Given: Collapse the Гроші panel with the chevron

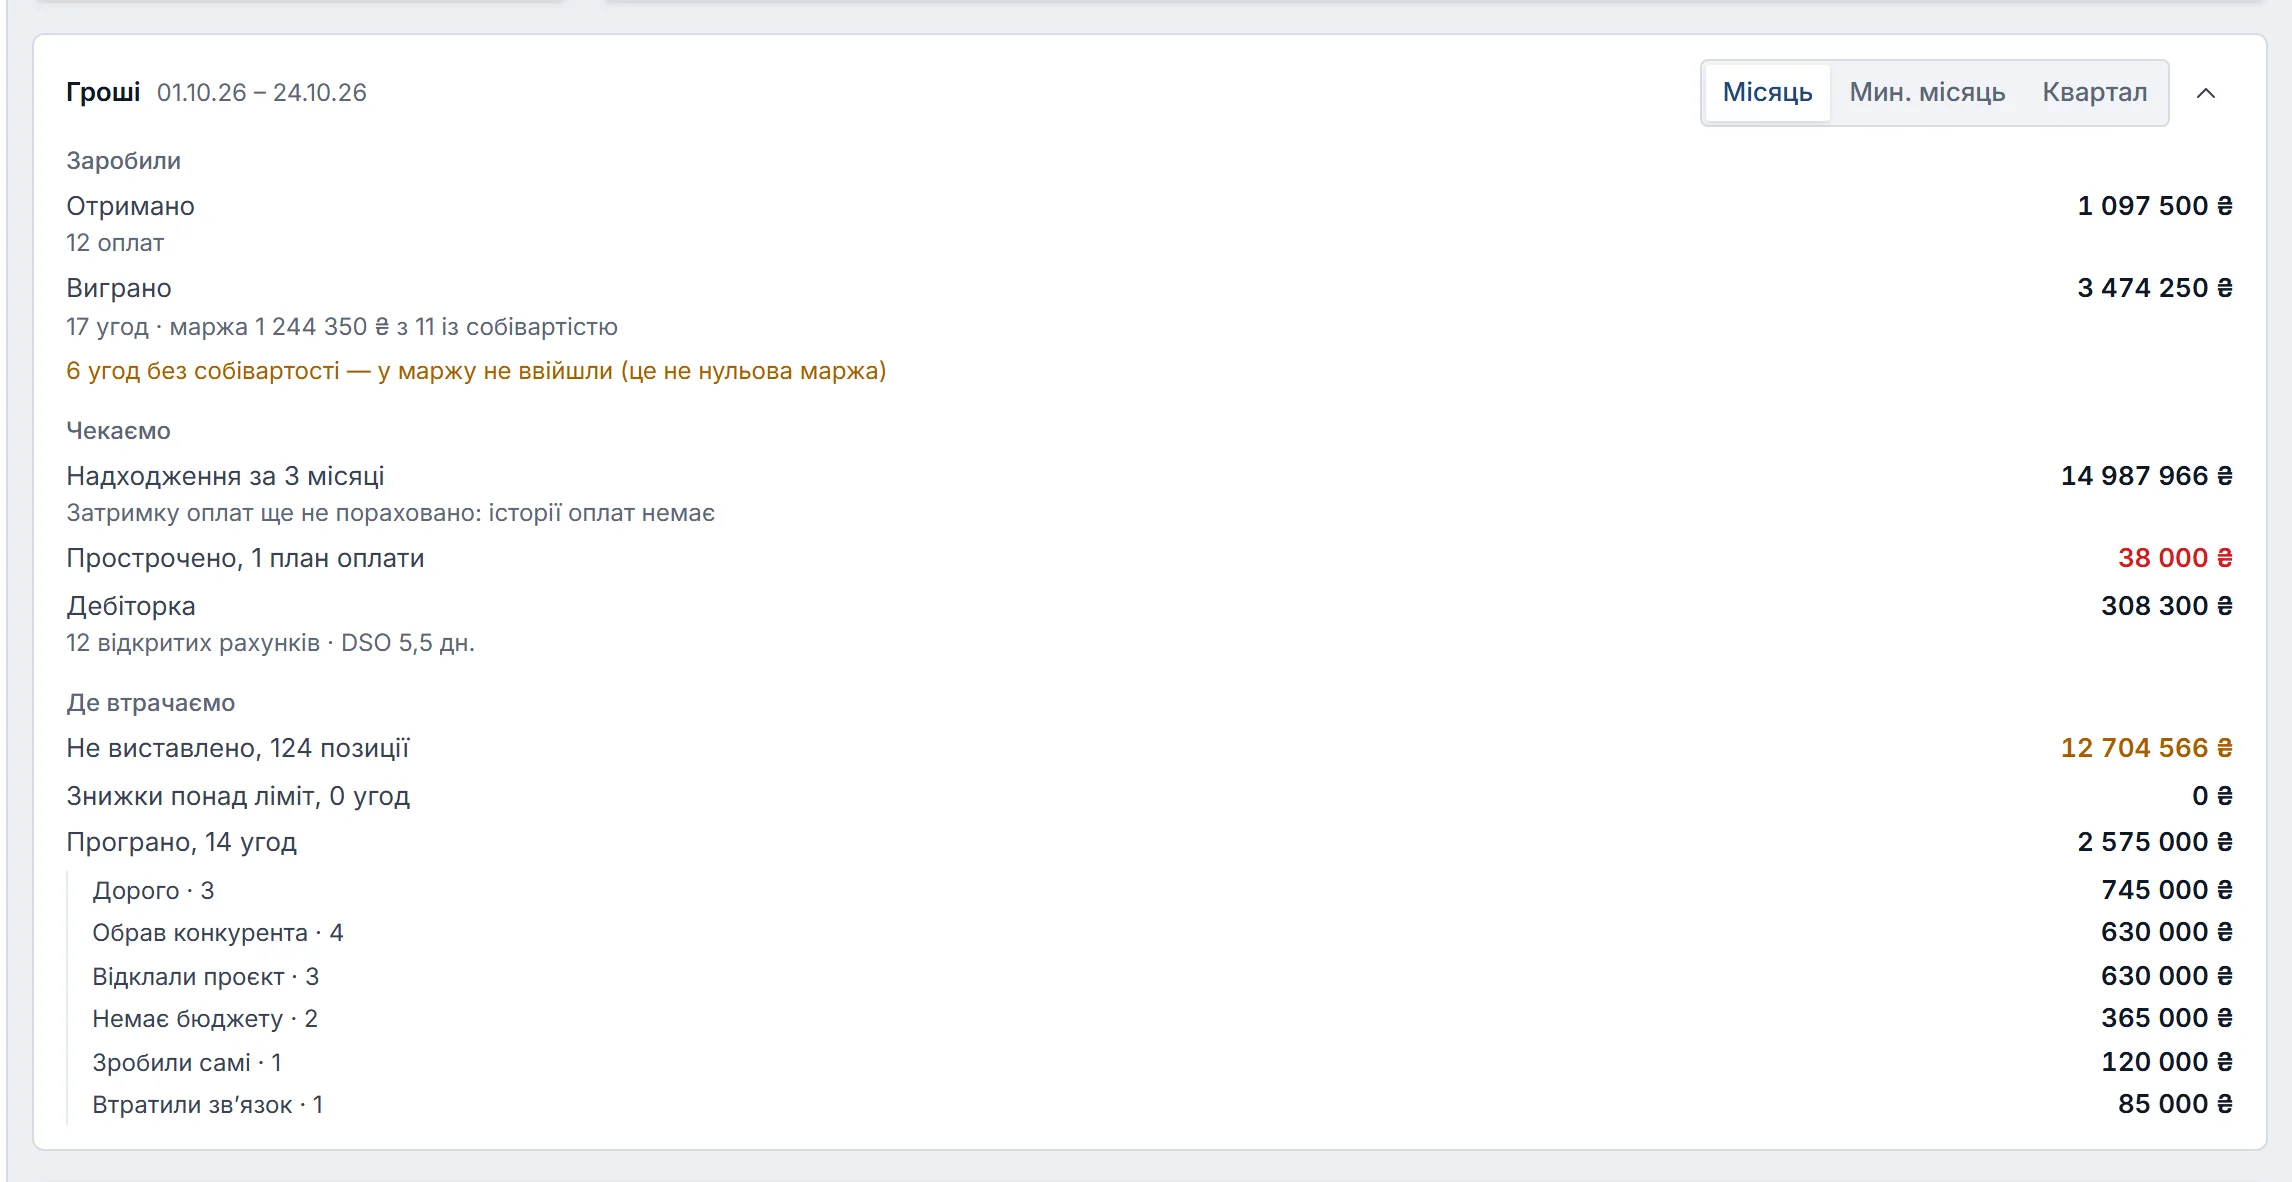Looking at the screenshot, I should click(x=2205, y=93).
